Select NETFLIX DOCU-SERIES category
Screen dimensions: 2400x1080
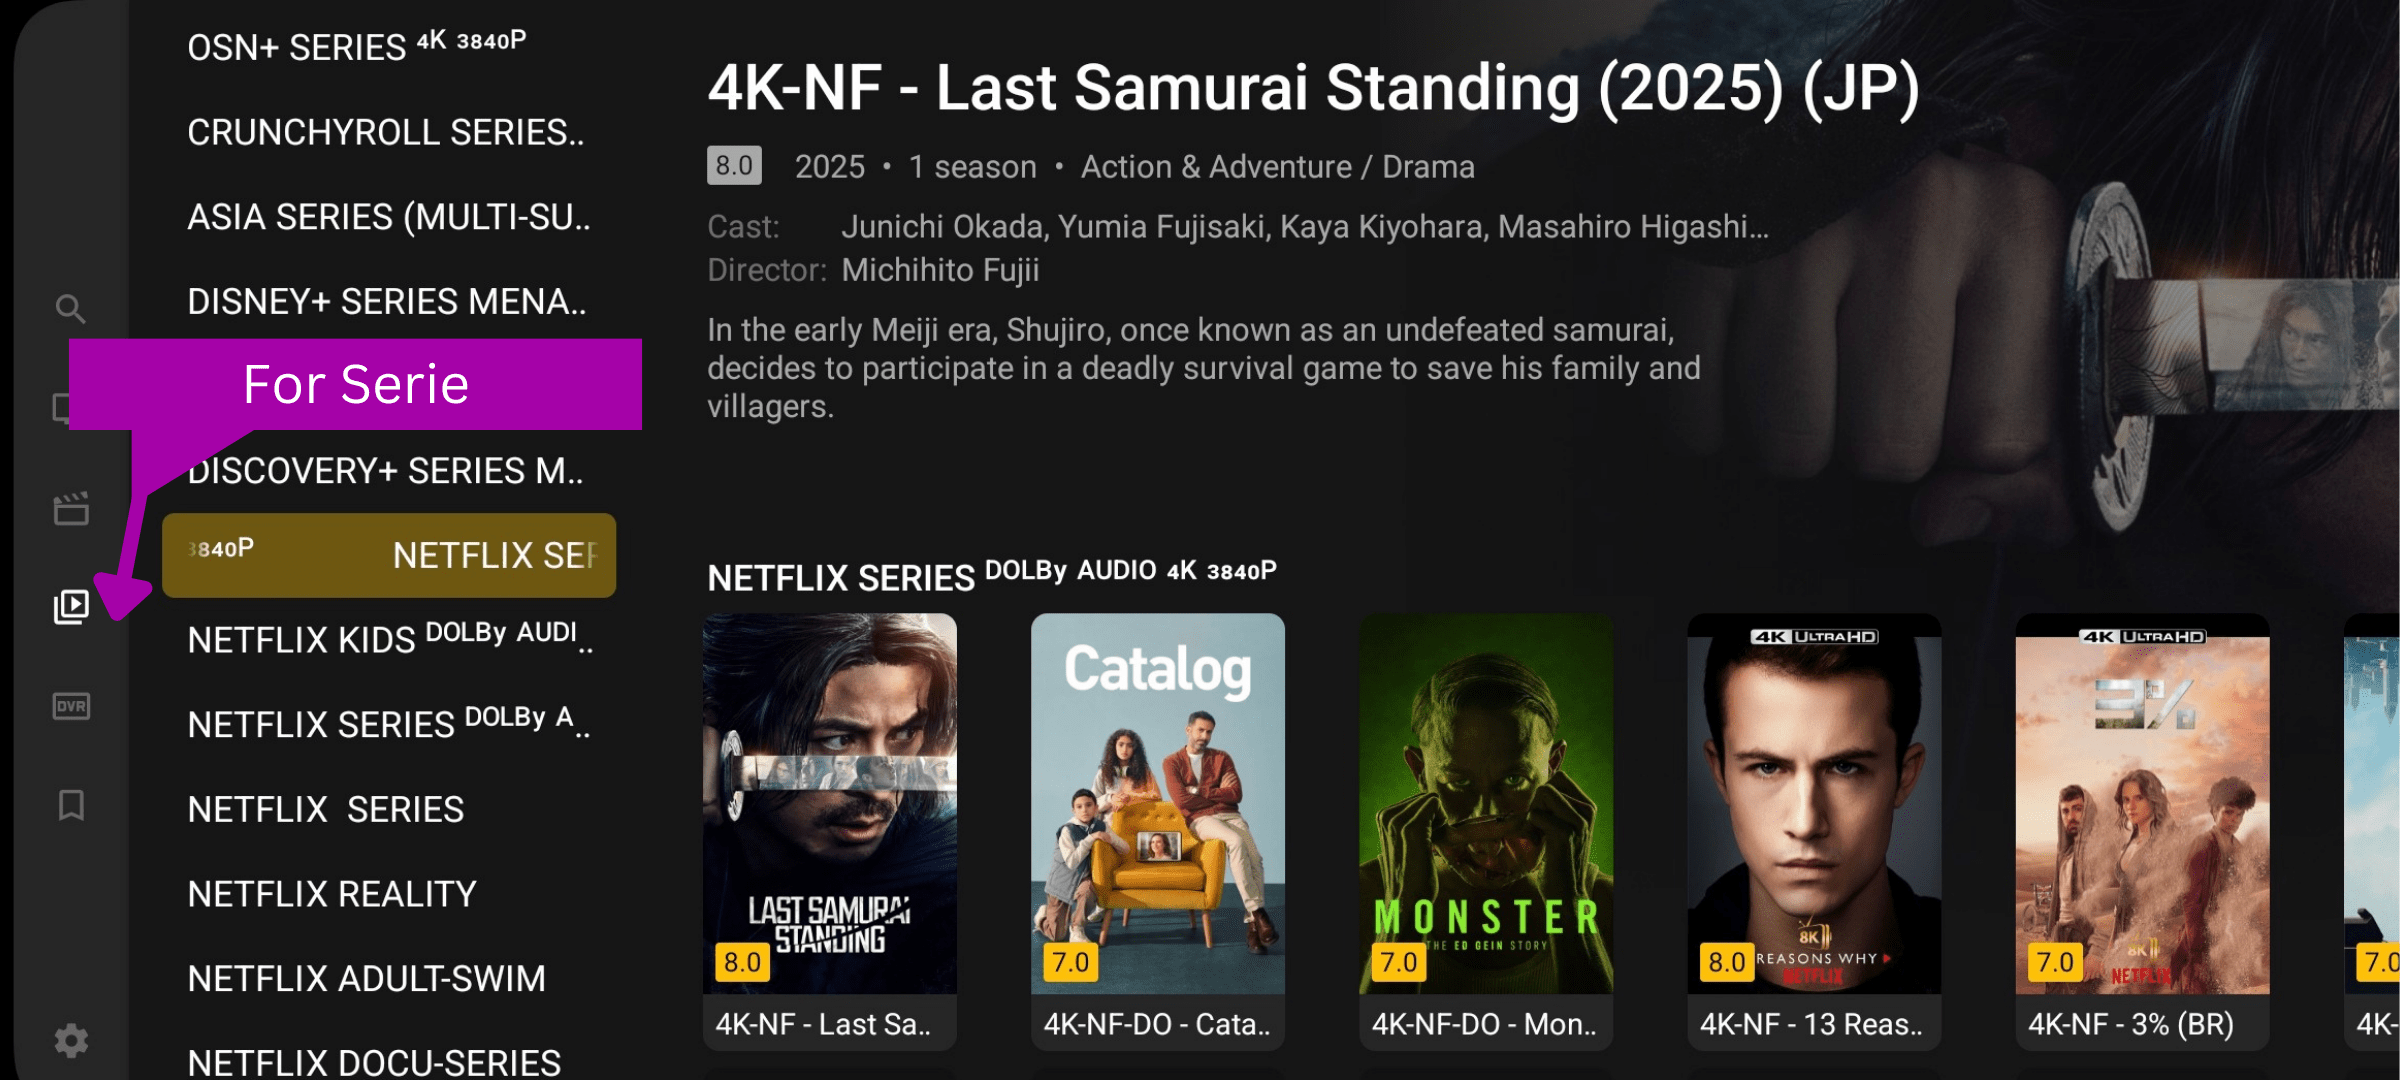pos(374,1061)
